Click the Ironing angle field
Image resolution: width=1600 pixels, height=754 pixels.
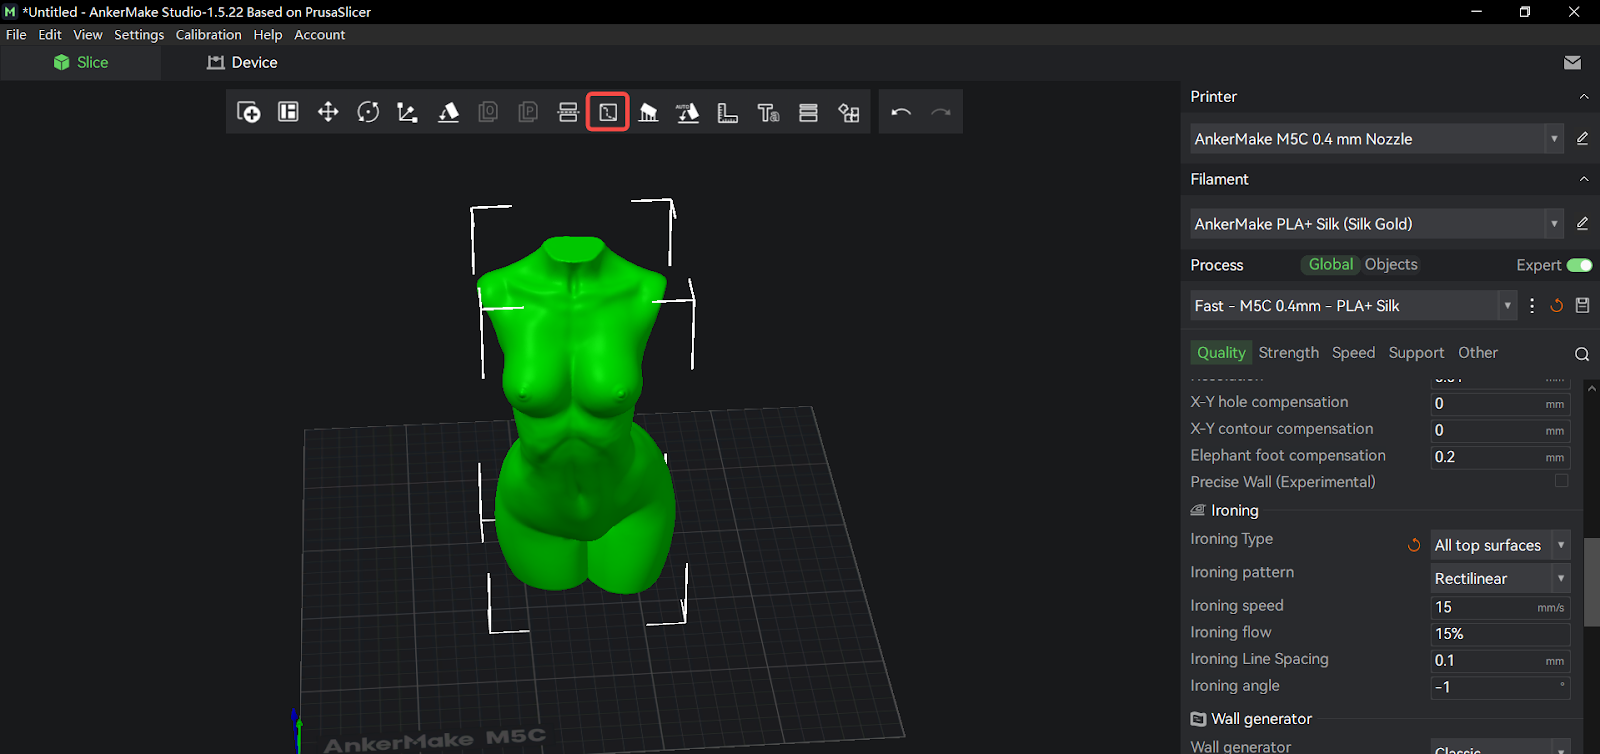(1500, 687)
